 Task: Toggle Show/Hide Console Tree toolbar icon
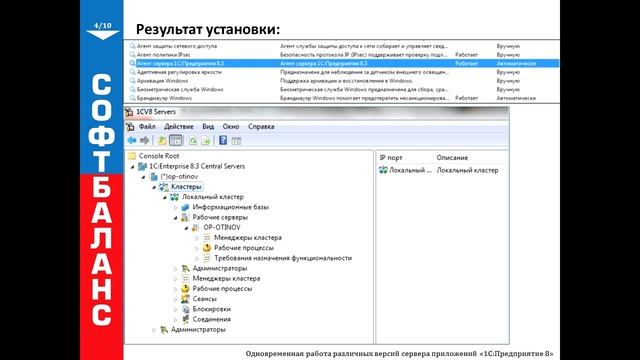(x=176, y=141)
